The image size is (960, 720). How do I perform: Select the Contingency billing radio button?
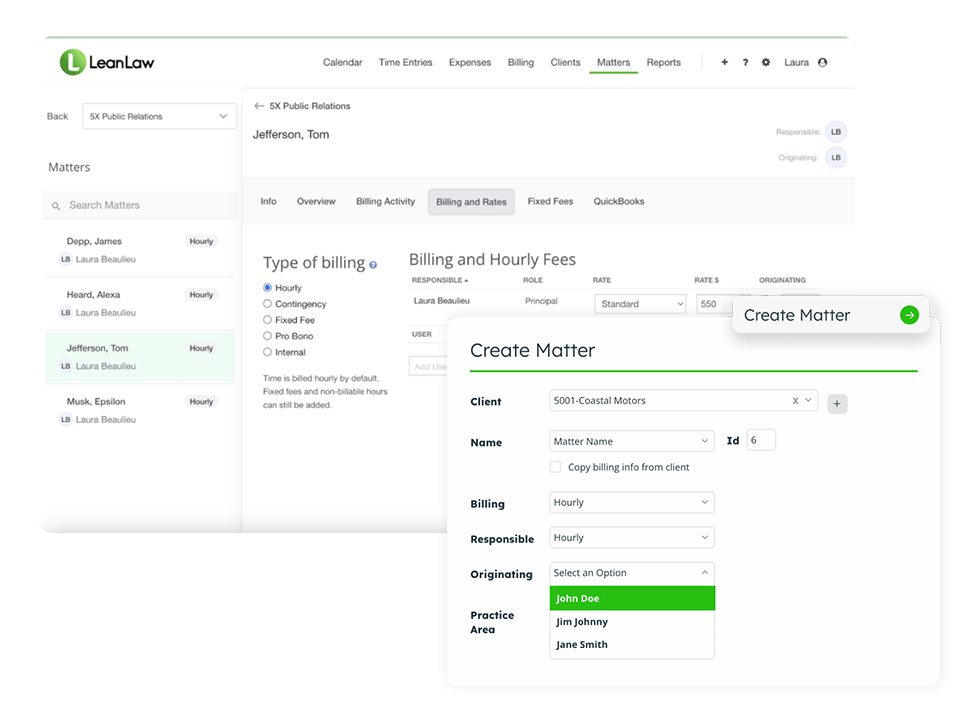coord(267,304)
